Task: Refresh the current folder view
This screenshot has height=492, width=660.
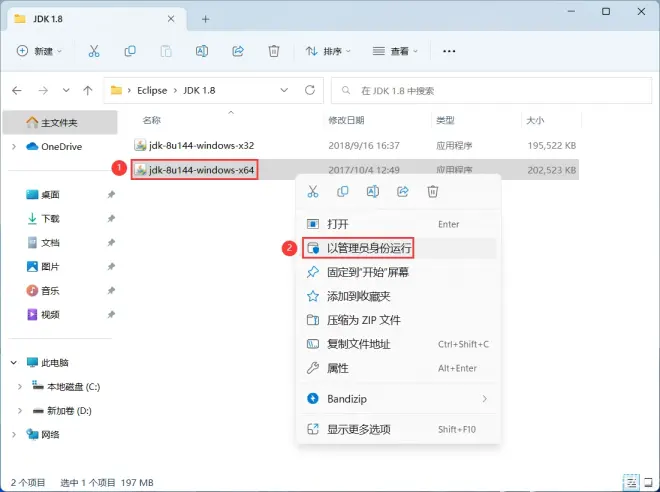Action: [x=310, y=90]
